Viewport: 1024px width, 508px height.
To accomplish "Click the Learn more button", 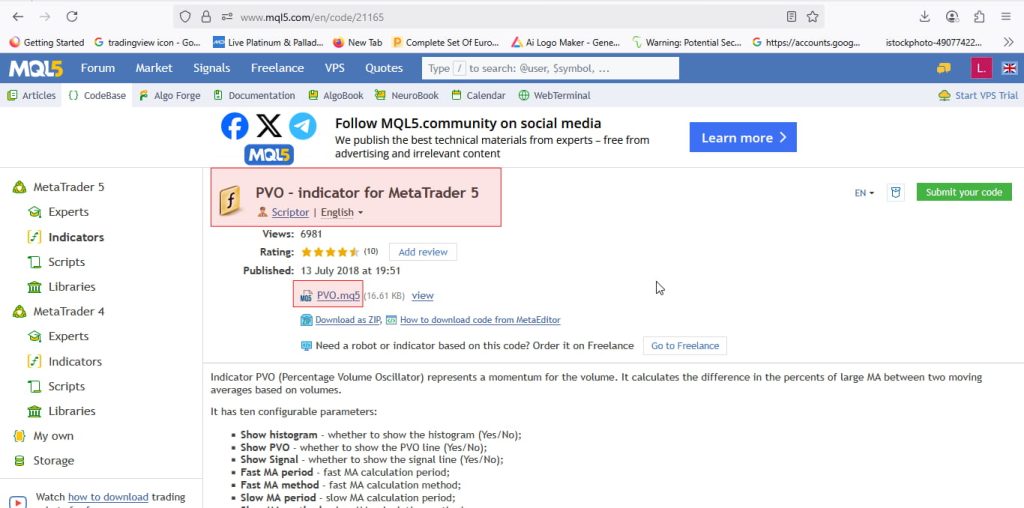I will click(x=743, y=137).
